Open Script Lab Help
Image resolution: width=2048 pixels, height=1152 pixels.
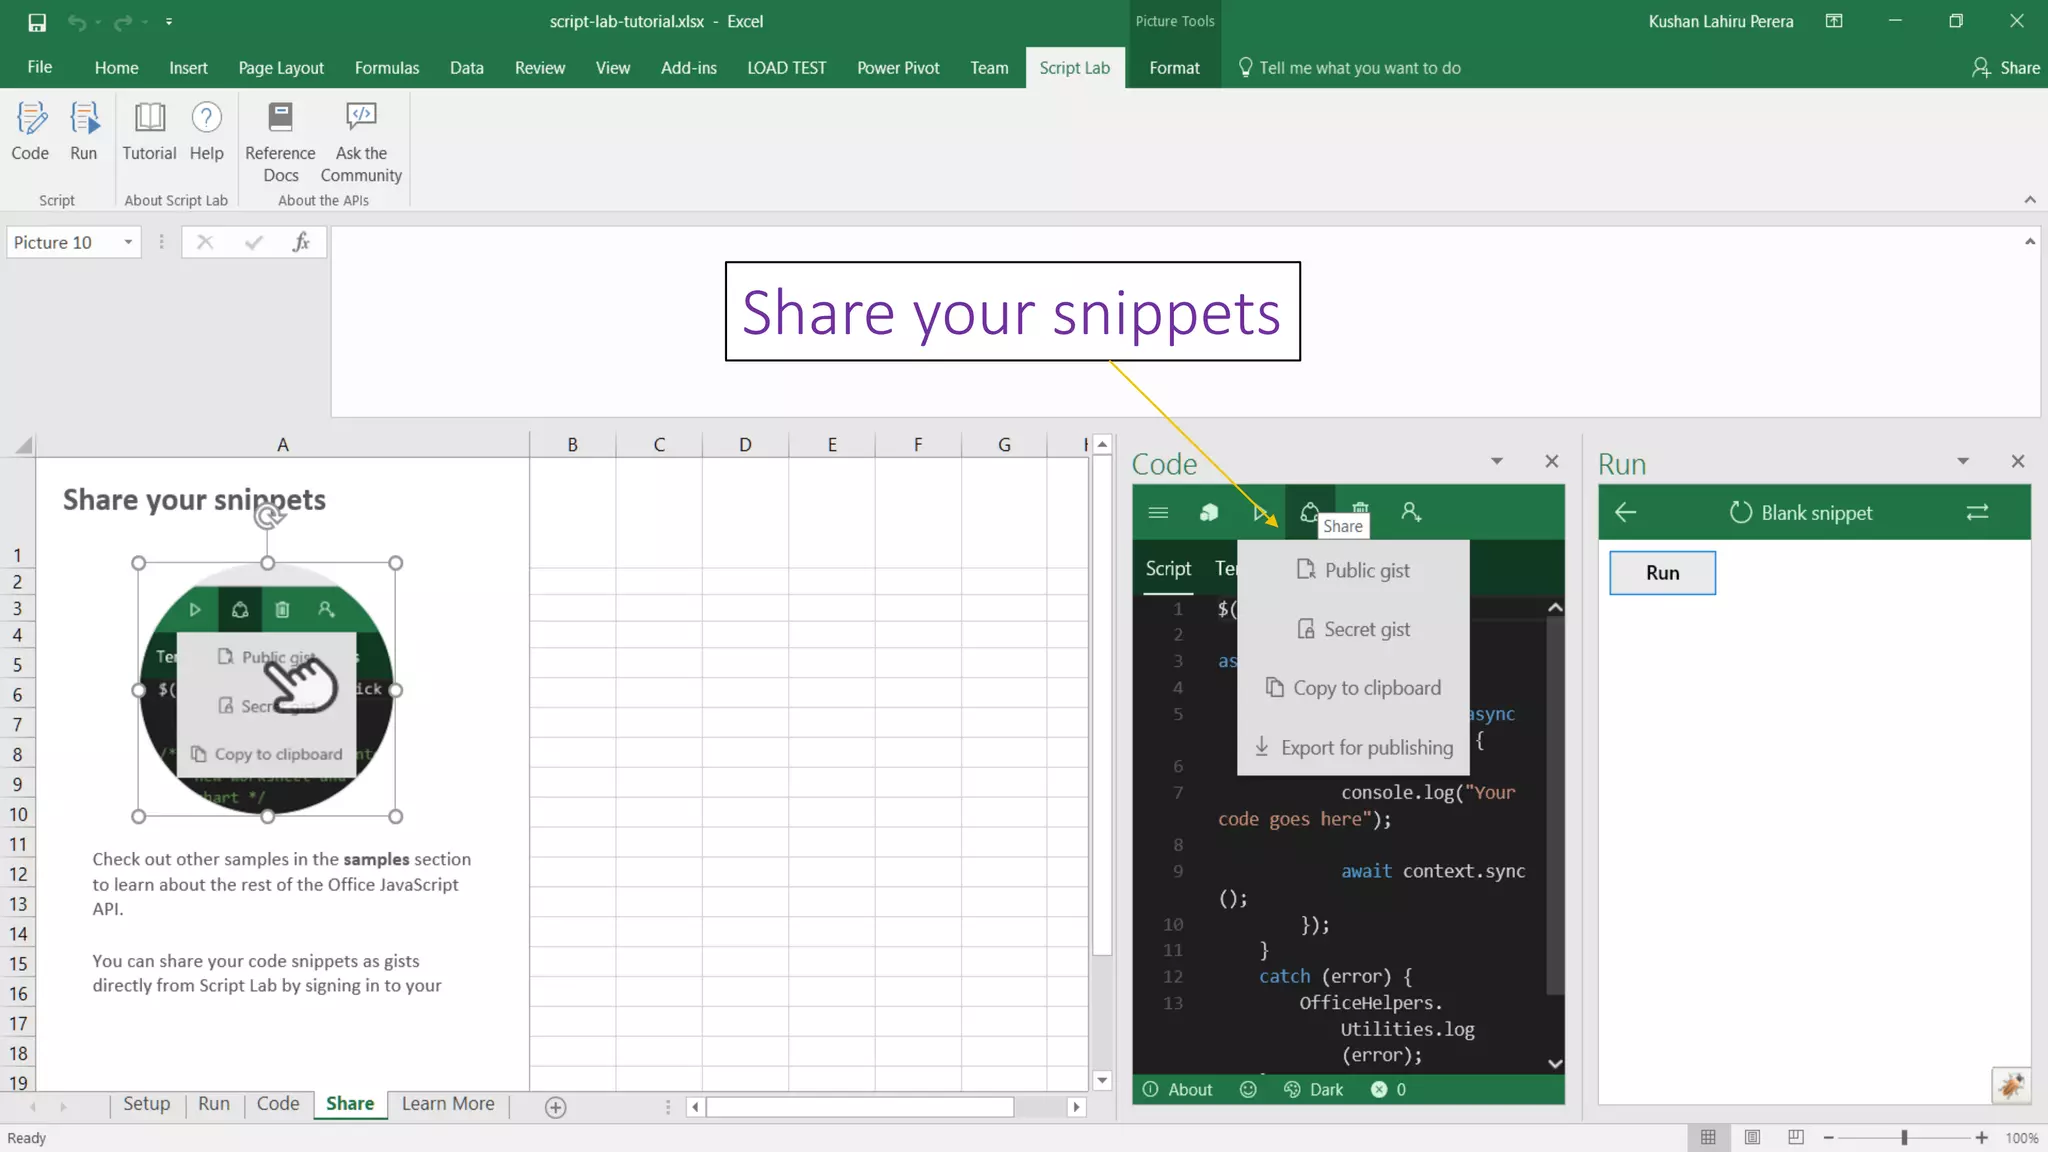click(x=206, y=131)
